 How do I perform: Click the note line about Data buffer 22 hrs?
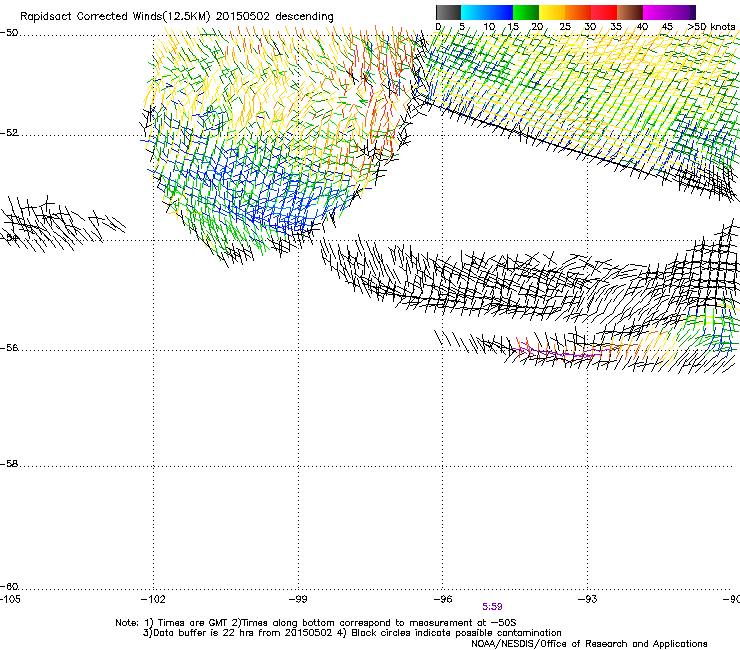pos(352,633)
